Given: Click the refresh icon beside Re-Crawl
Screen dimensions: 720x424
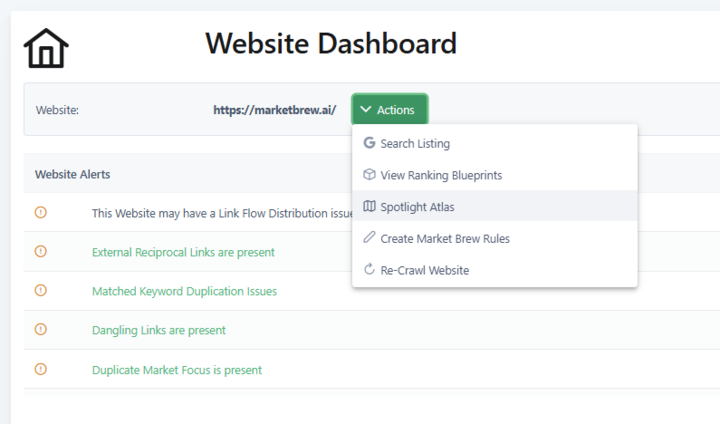Looking at the screenshot, I should pyautogui.click(x=369, y=269).
